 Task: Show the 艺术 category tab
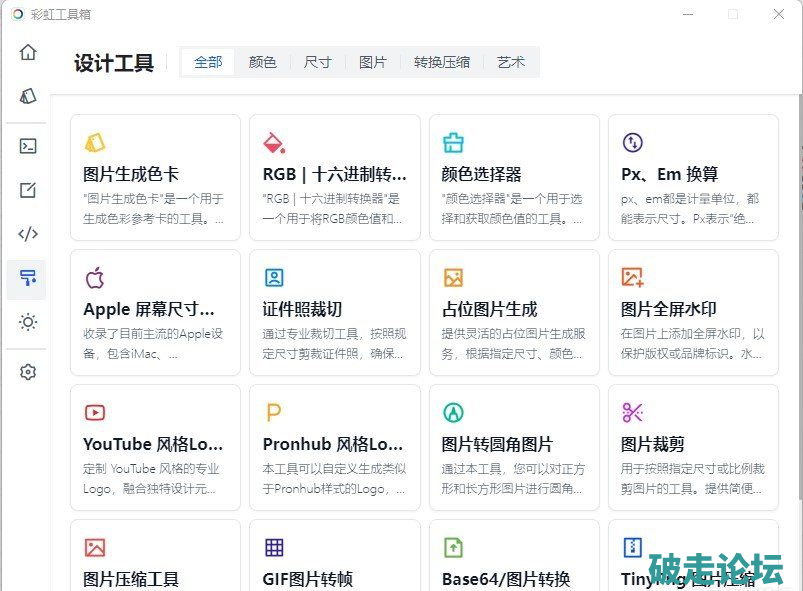(511, 62)
